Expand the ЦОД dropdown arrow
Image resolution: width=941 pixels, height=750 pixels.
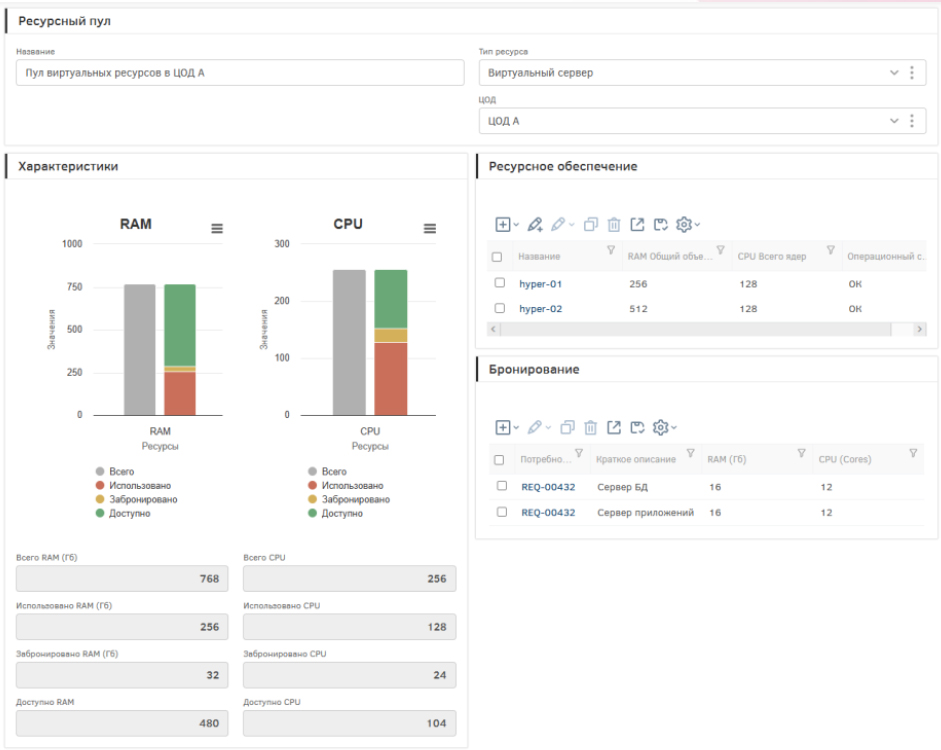pos(894,121)
